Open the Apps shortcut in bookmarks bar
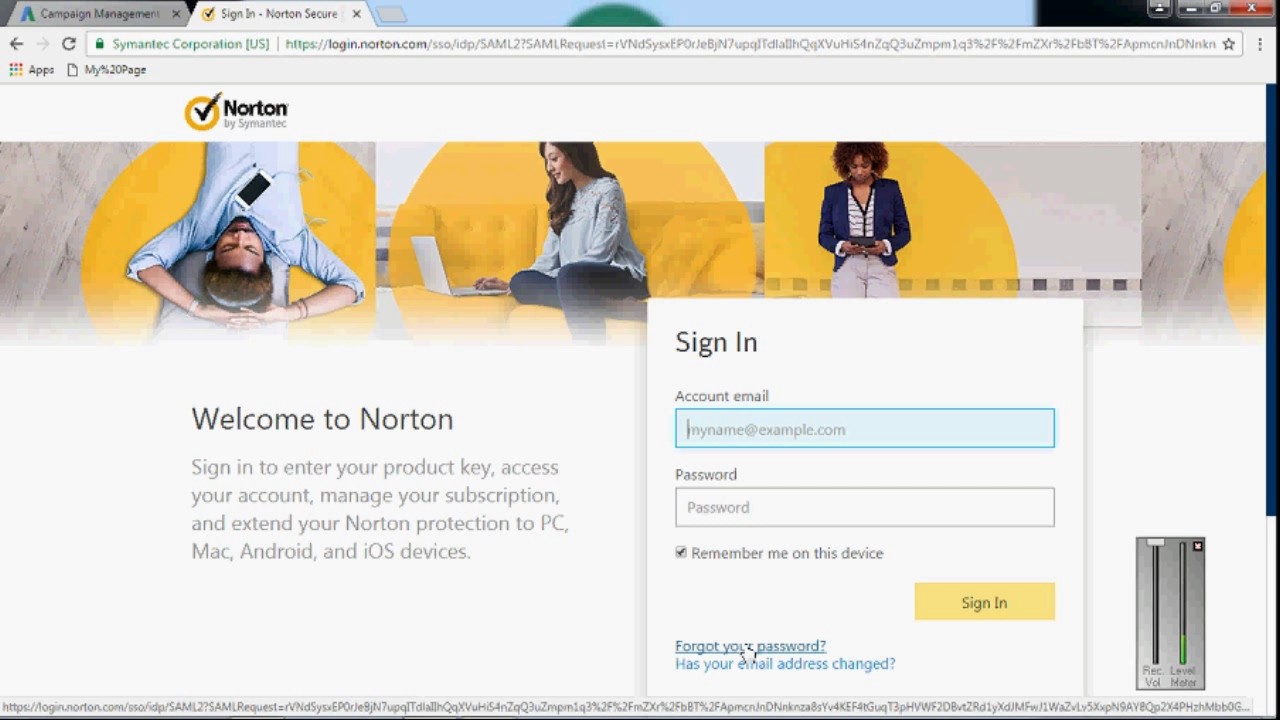The width and height of the screenshot is (1280, 720). 31,70
